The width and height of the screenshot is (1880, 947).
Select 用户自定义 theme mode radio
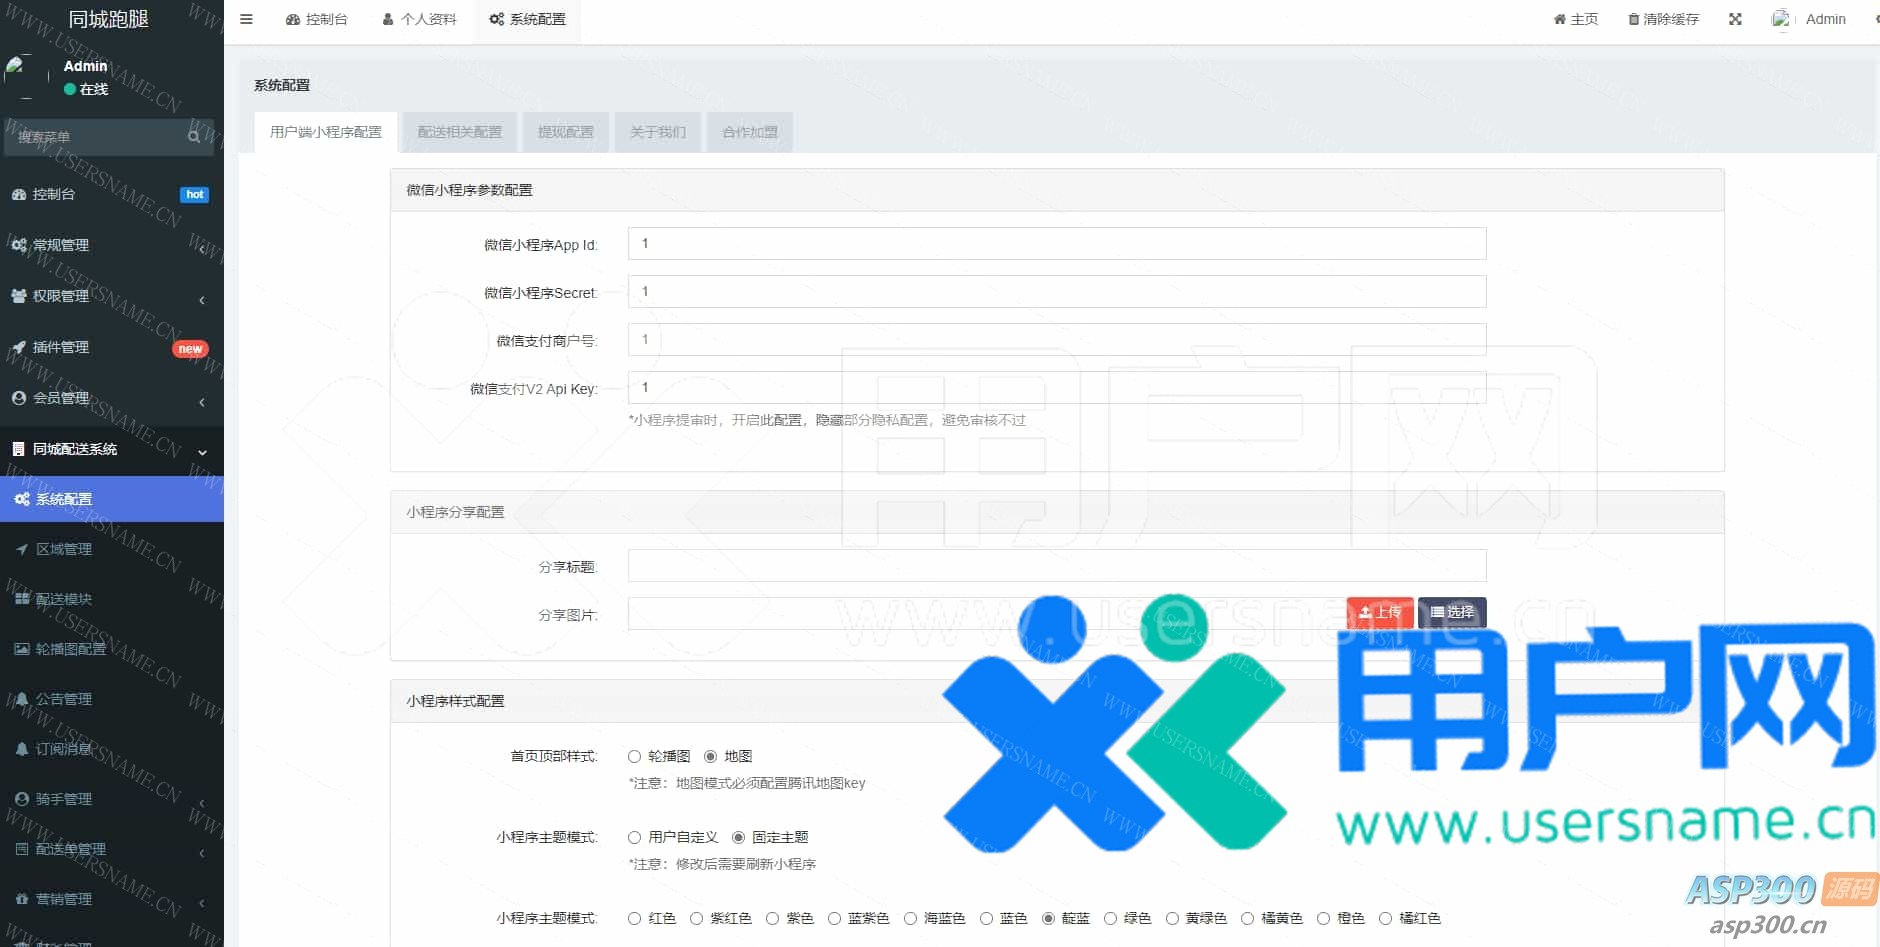[634, 837]
